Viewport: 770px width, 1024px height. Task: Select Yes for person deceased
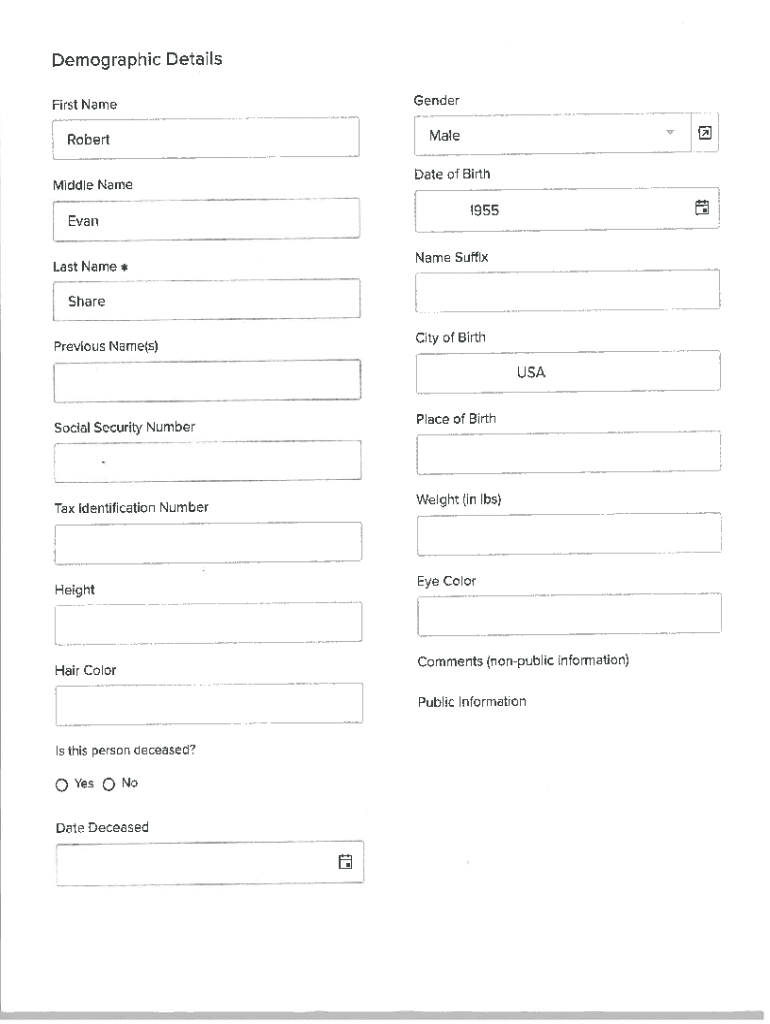[x=62, y=785]
